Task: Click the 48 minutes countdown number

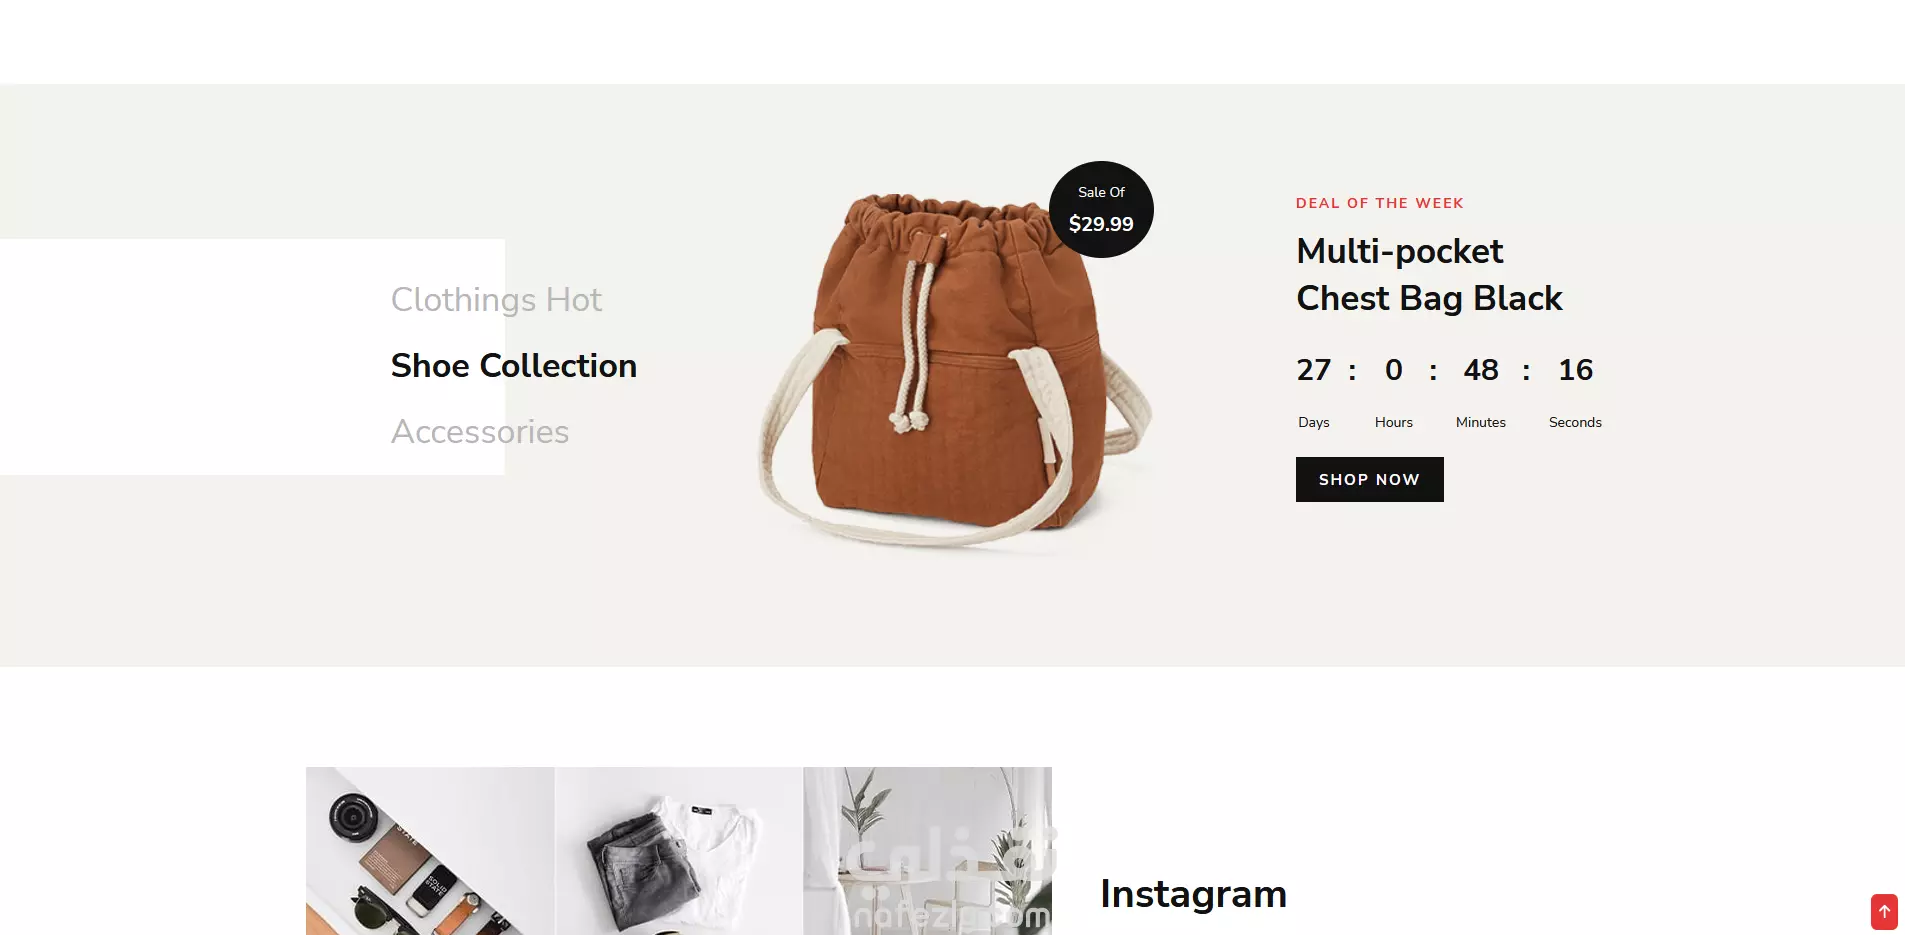Action: [1481, 370]
